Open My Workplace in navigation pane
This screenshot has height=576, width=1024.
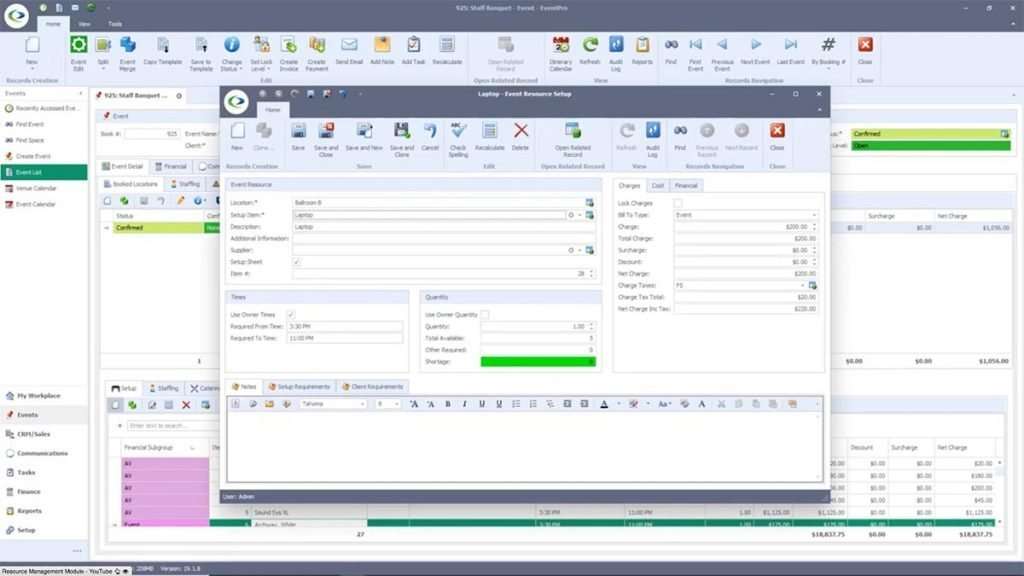tap(44, 396)
